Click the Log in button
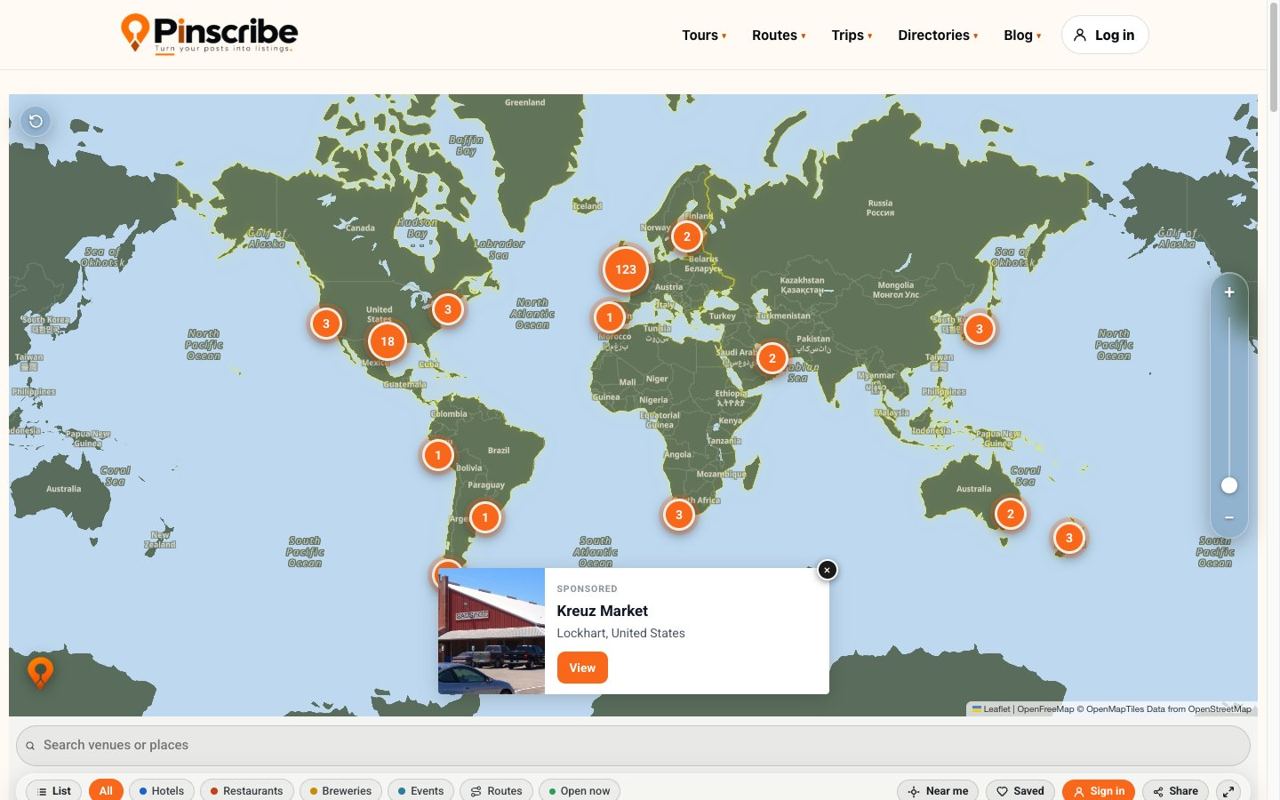The height and width of the screenshot is (800, 1280). 1105,35
